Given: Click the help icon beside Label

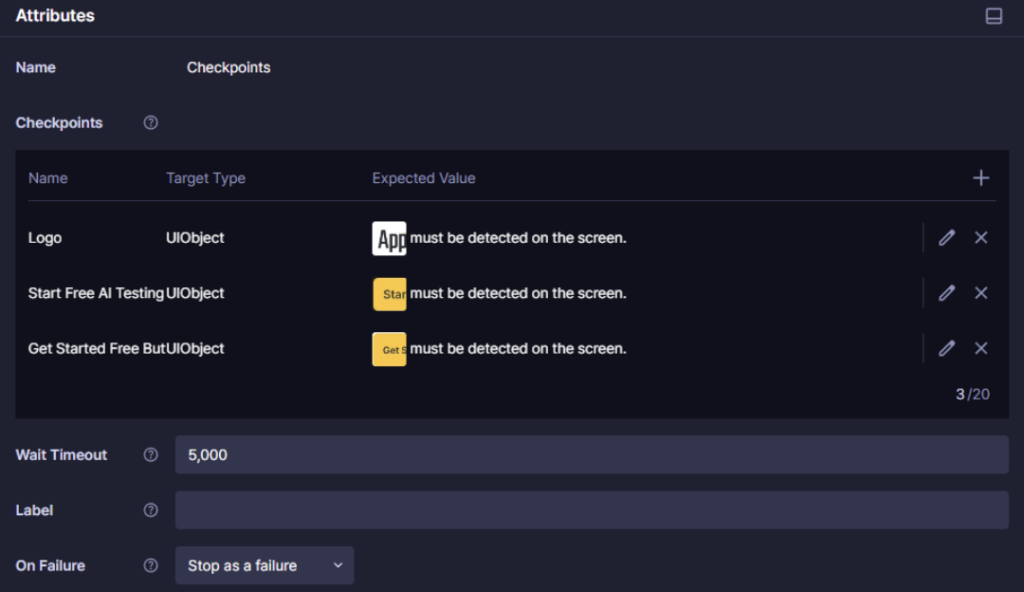Looking at the screenshot, I should pos(151,510).
